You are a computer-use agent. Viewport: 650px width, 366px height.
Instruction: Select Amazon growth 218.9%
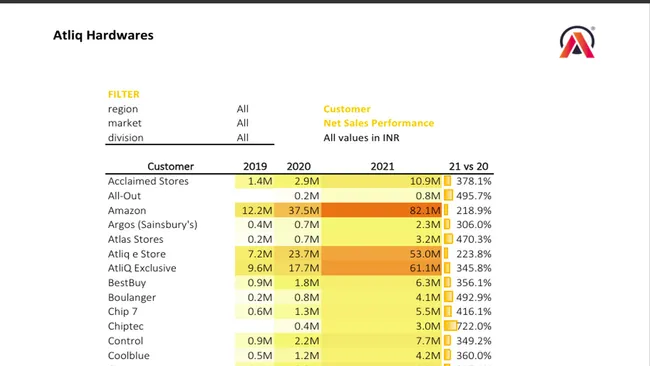pos(474,211)
